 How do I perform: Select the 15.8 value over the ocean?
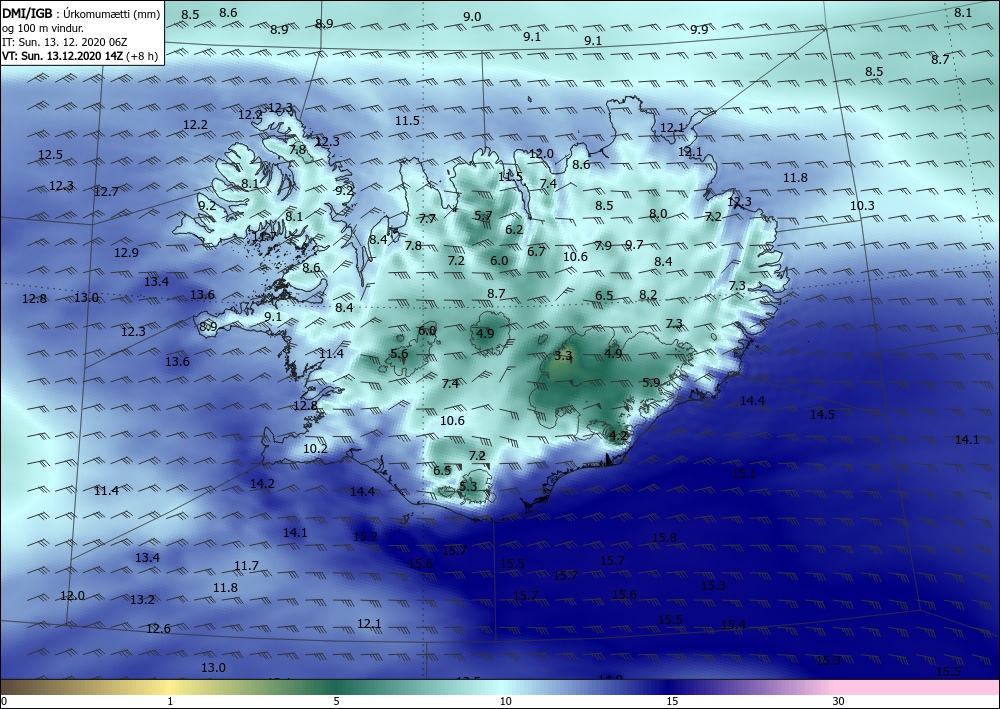tap(664, 537)
